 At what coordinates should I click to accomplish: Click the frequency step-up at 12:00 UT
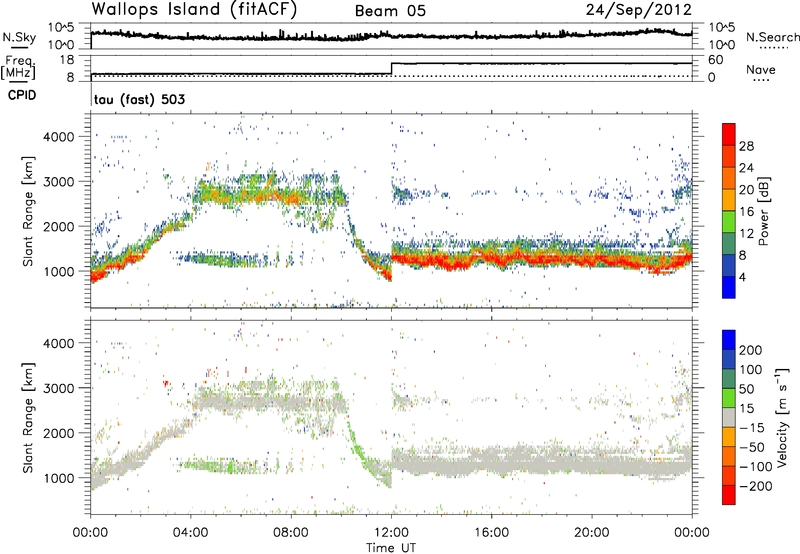point(391,69)
